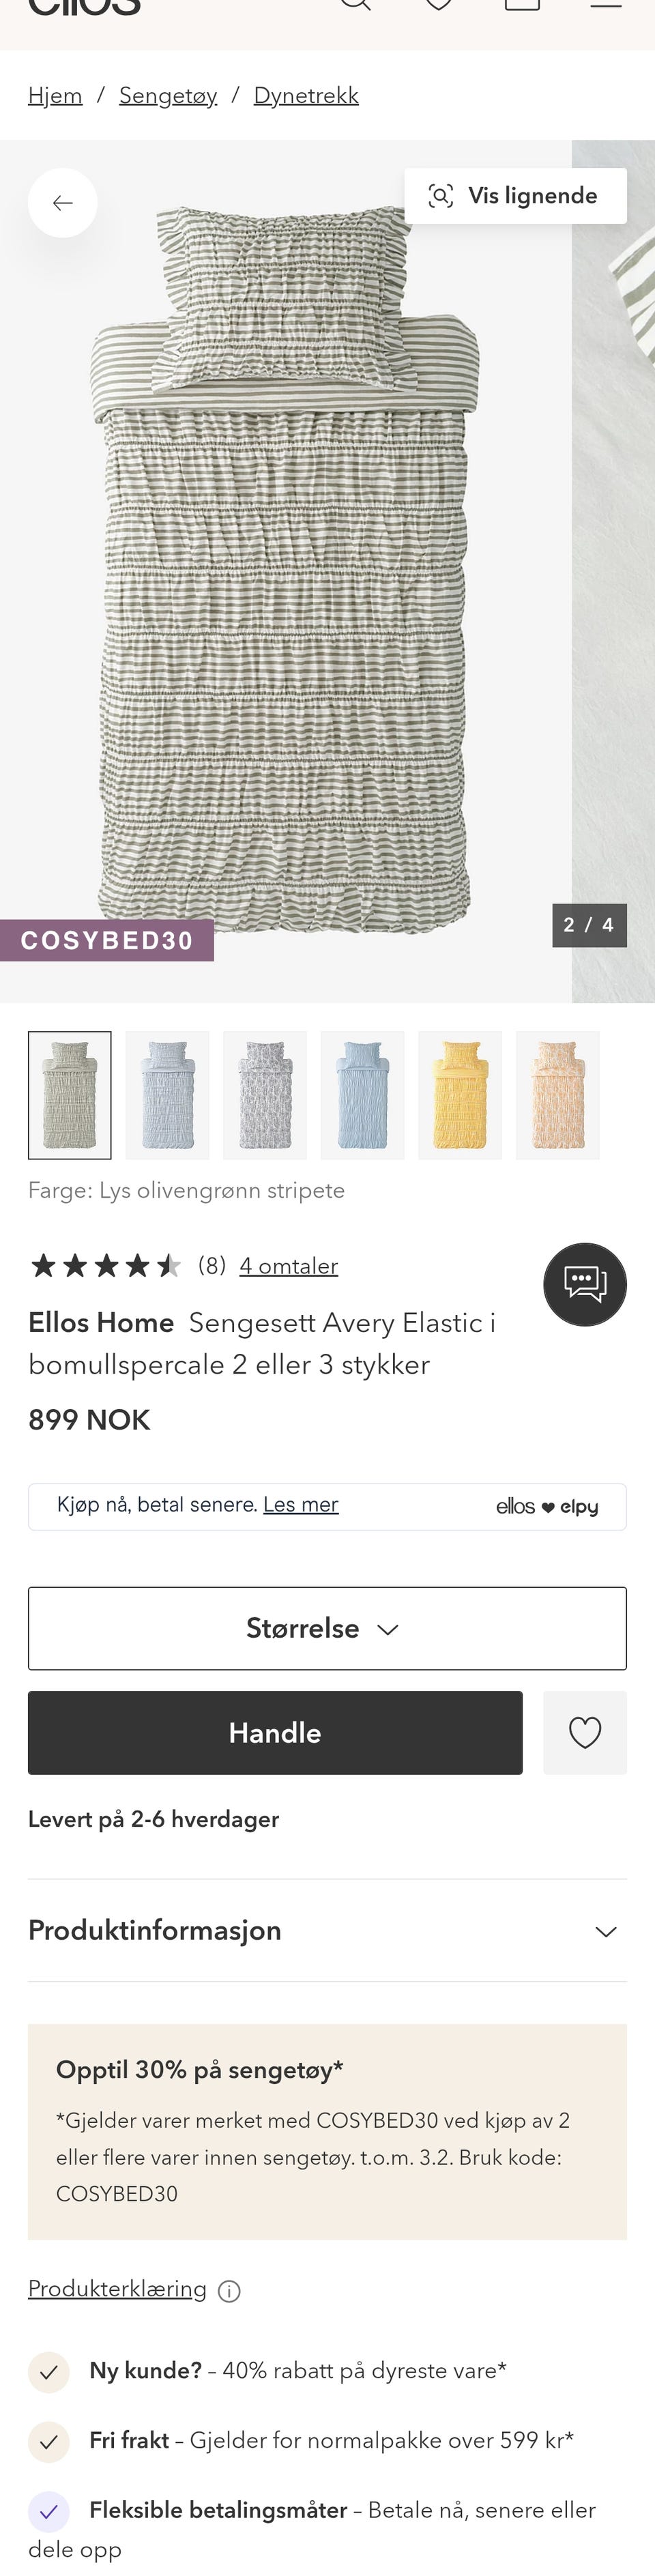Select the solid light blue variant
655x2576 pixels.
(362, 1095)
